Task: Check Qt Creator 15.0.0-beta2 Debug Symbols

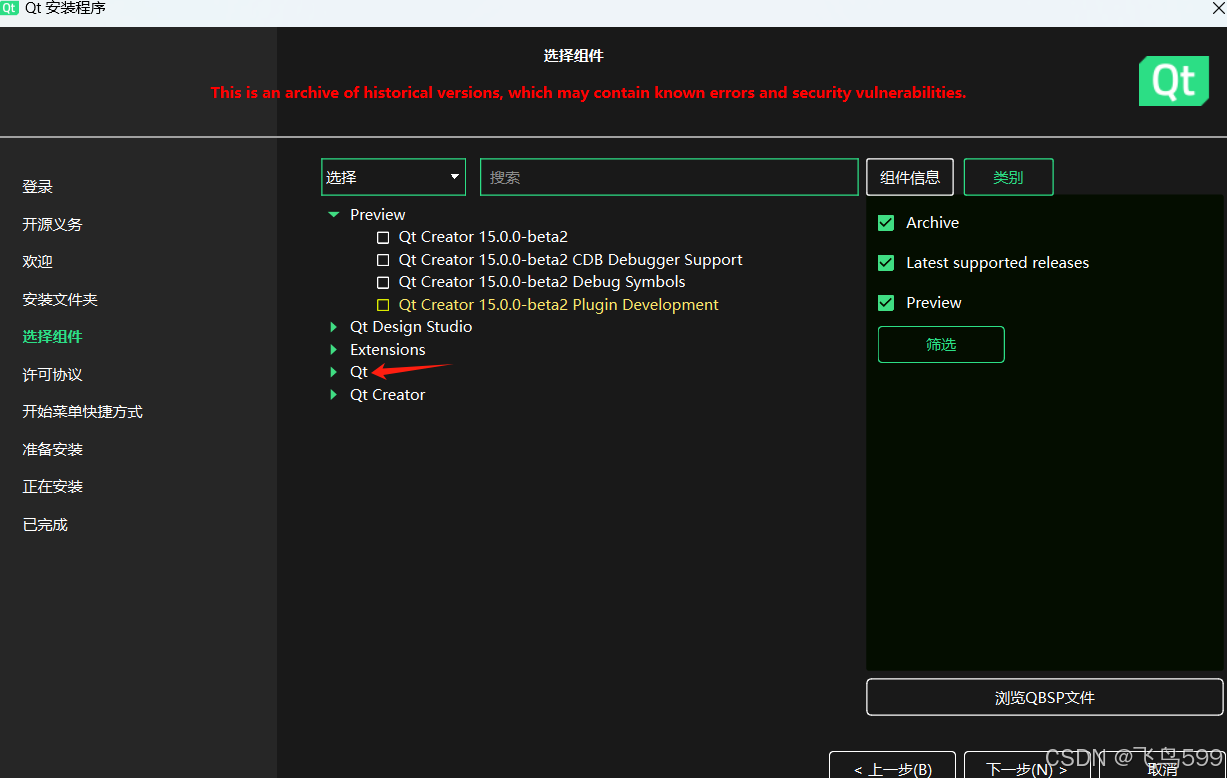Action: coord(383,283)
